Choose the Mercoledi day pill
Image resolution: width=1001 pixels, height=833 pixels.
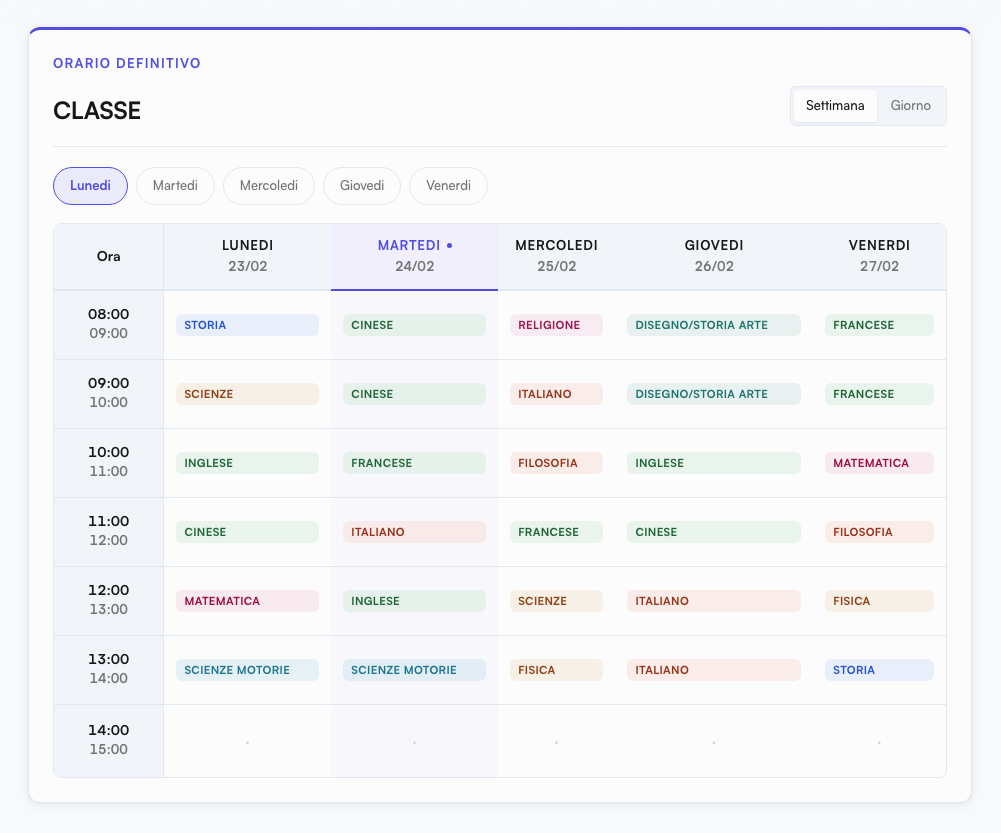pyautogui.click(x=269, y=186)
